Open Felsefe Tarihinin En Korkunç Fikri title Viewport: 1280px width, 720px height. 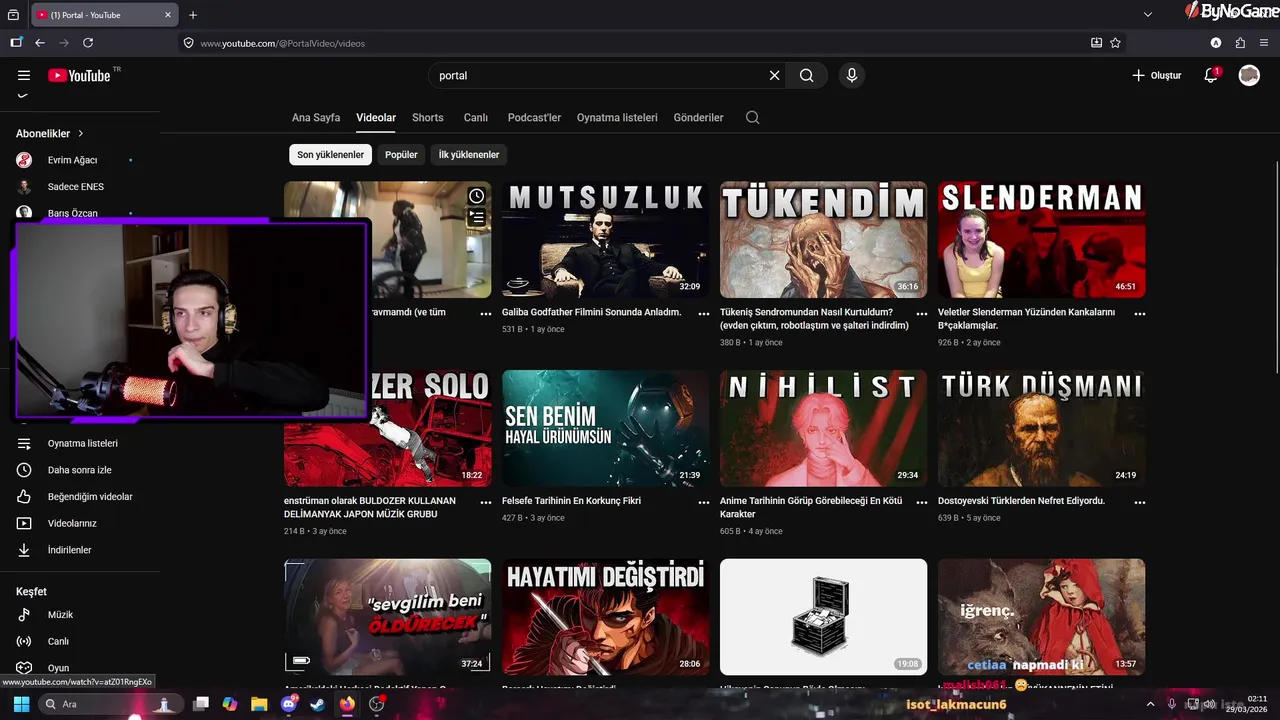pos(572,501)
